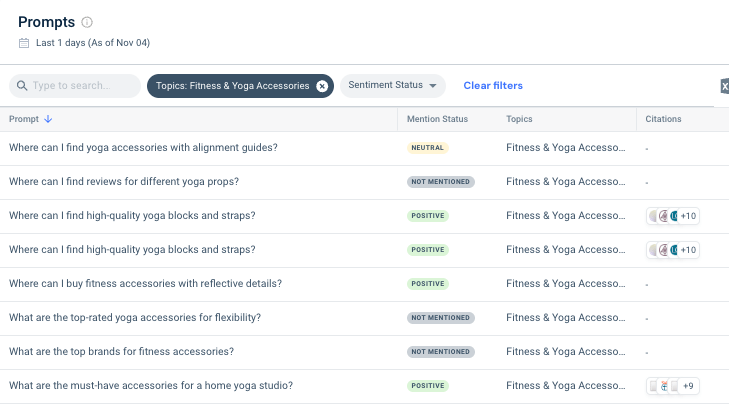Click the Prompts page heading

coord(46,22)
